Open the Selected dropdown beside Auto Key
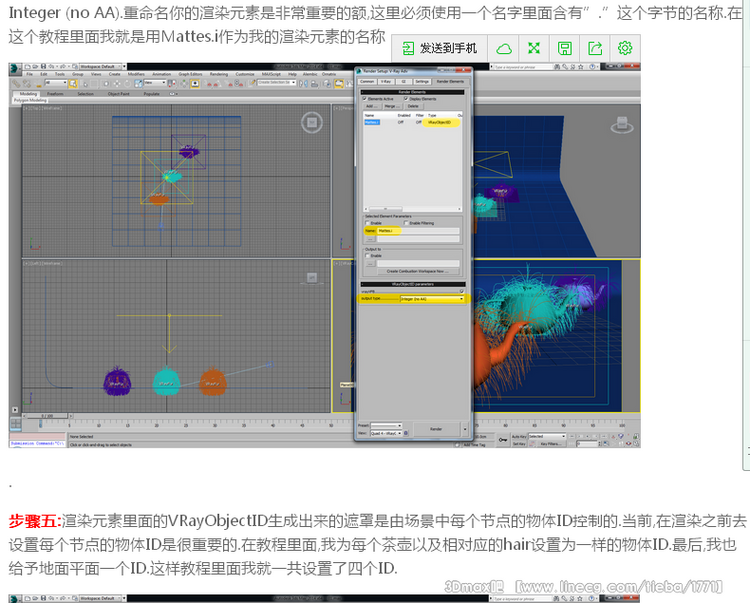The height and width of the screenshot is (603, 750). [x=547, y=437]
